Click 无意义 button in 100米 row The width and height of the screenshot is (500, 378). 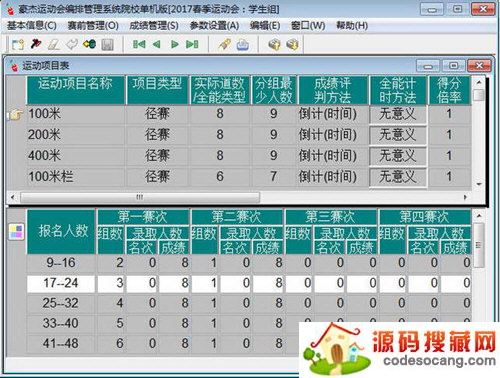pyautogui.click(x=398, y=114)
